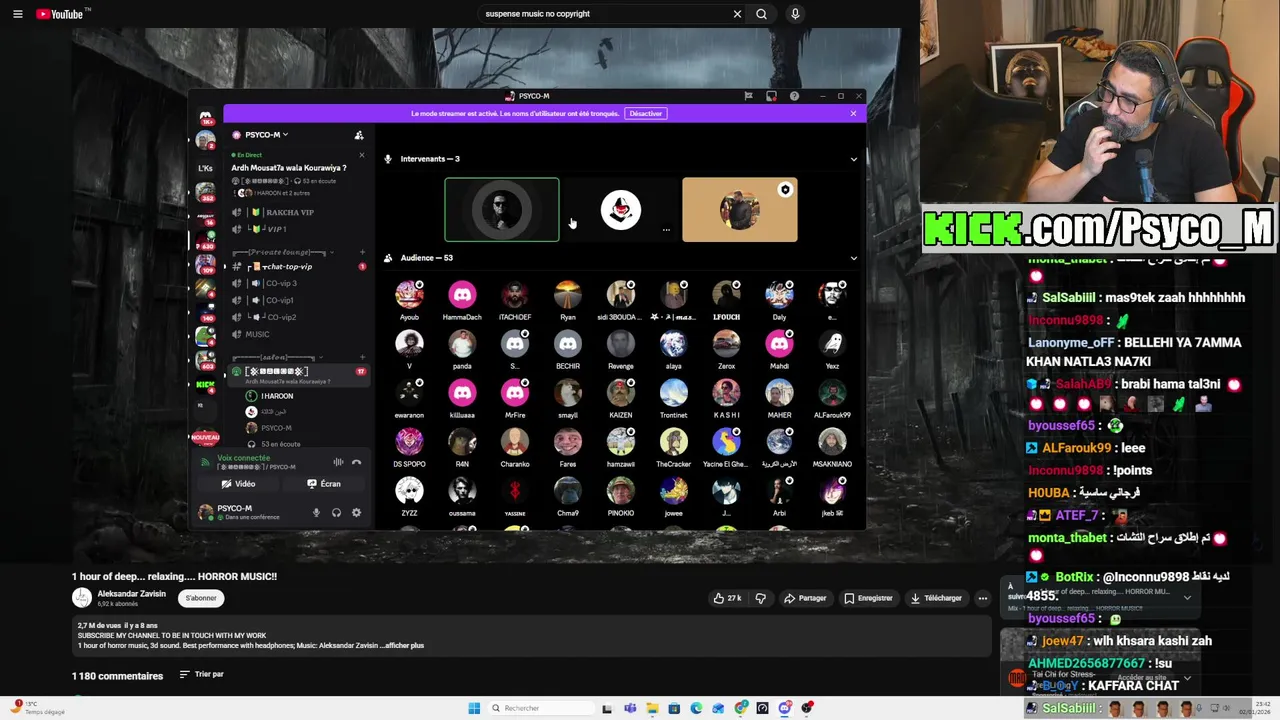Image resolution: width=1280 pixels, height=720 pixels.
Task: Collapse the Audience section chevron
Action: (853, 258)
